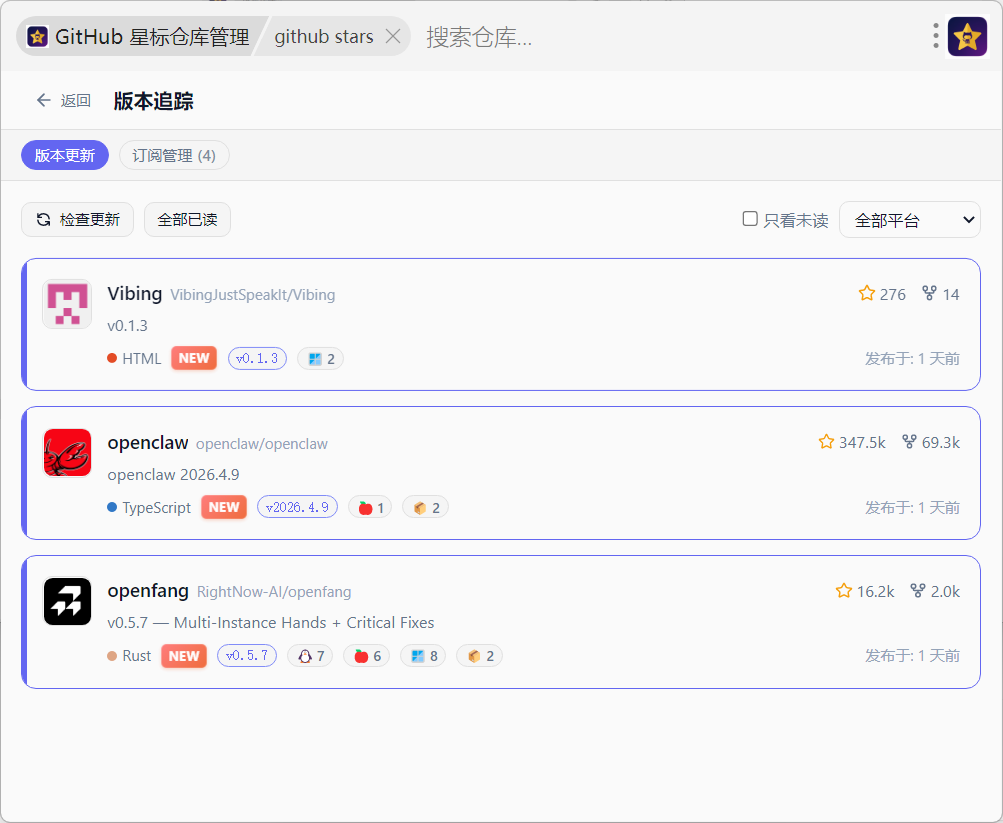Select the v0.5.7 version tag
The image size is (1003, 823).
click(247, 655)
